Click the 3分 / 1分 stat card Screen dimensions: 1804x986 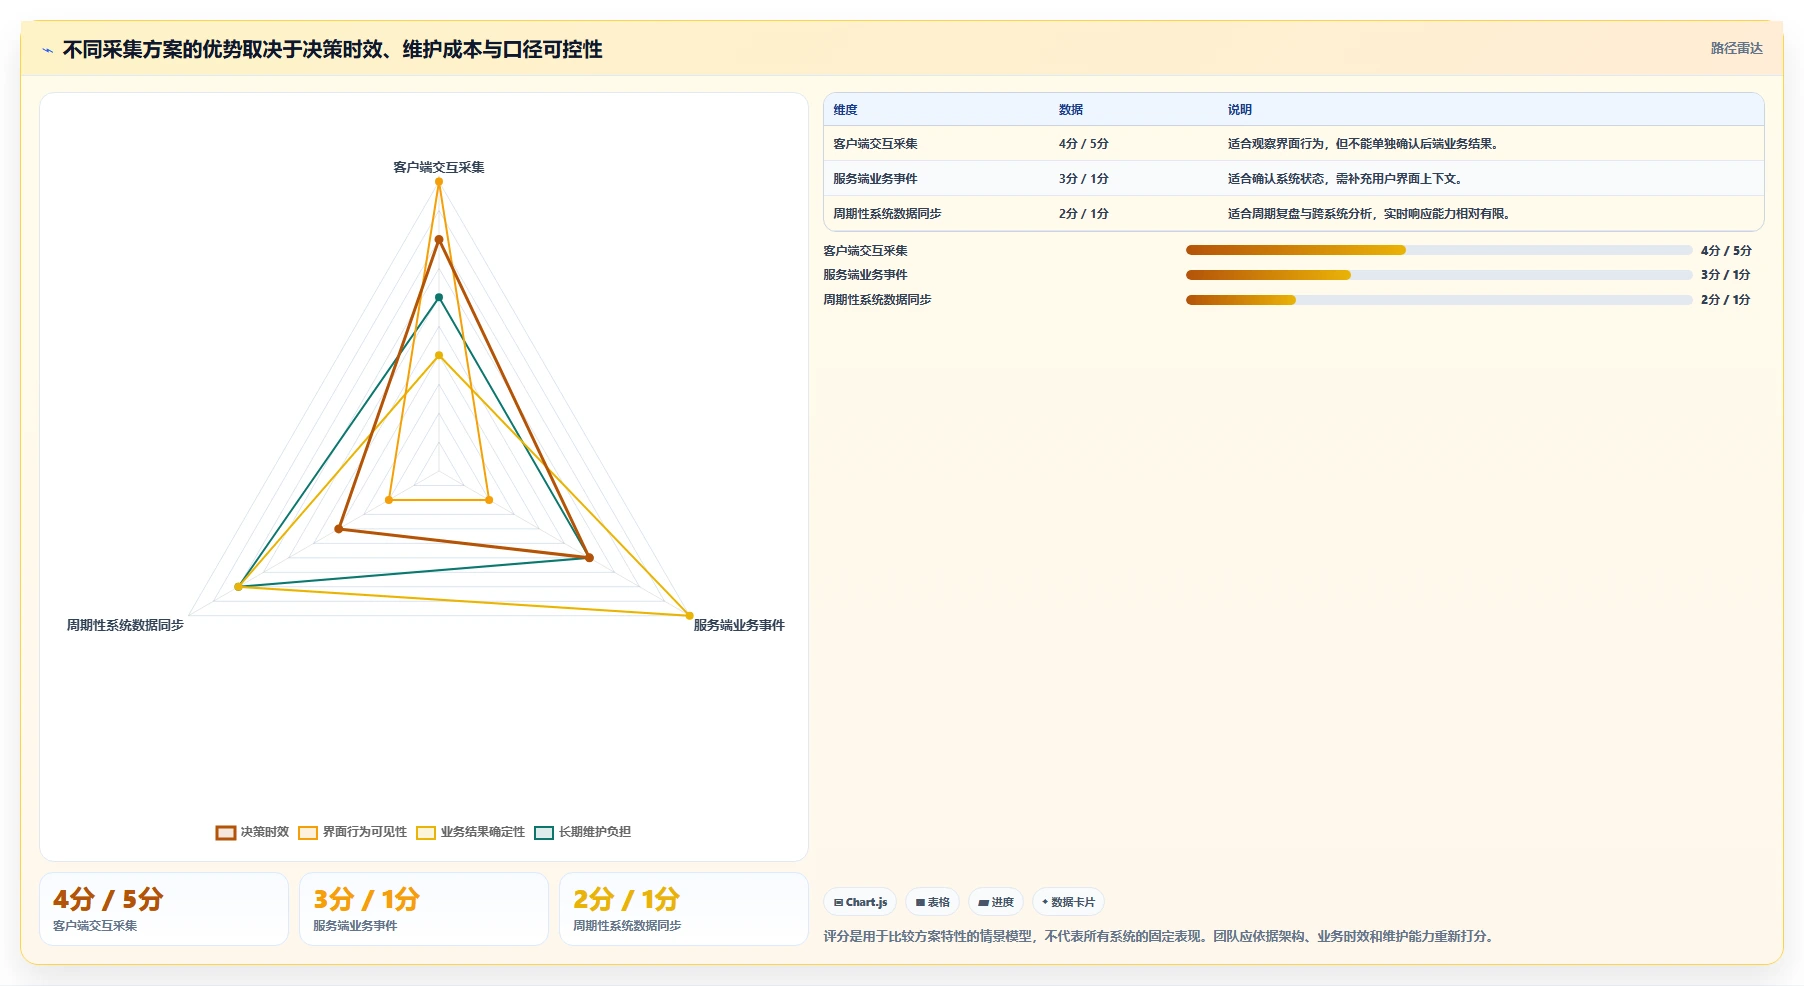(424, 909)
